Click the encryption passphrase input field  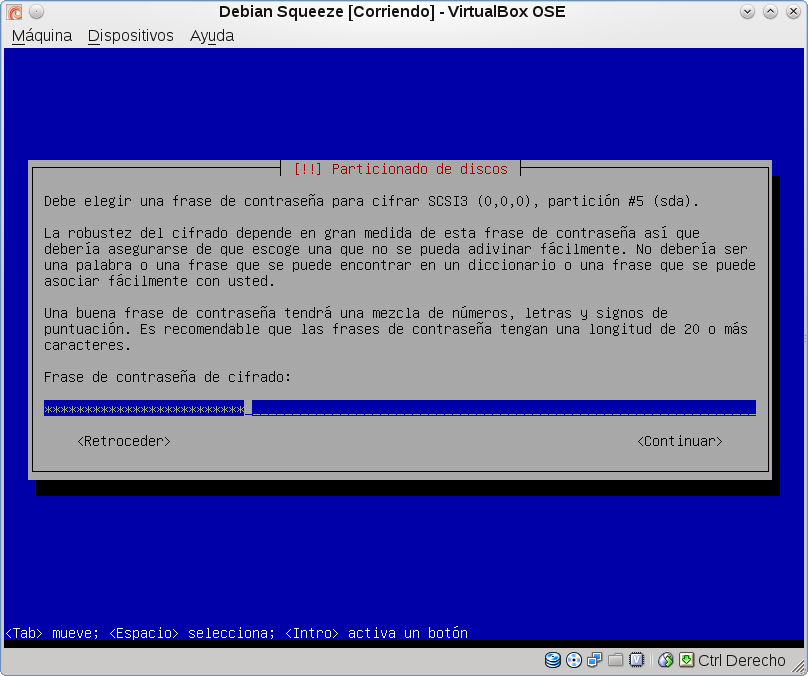click(x=399, y=408)
